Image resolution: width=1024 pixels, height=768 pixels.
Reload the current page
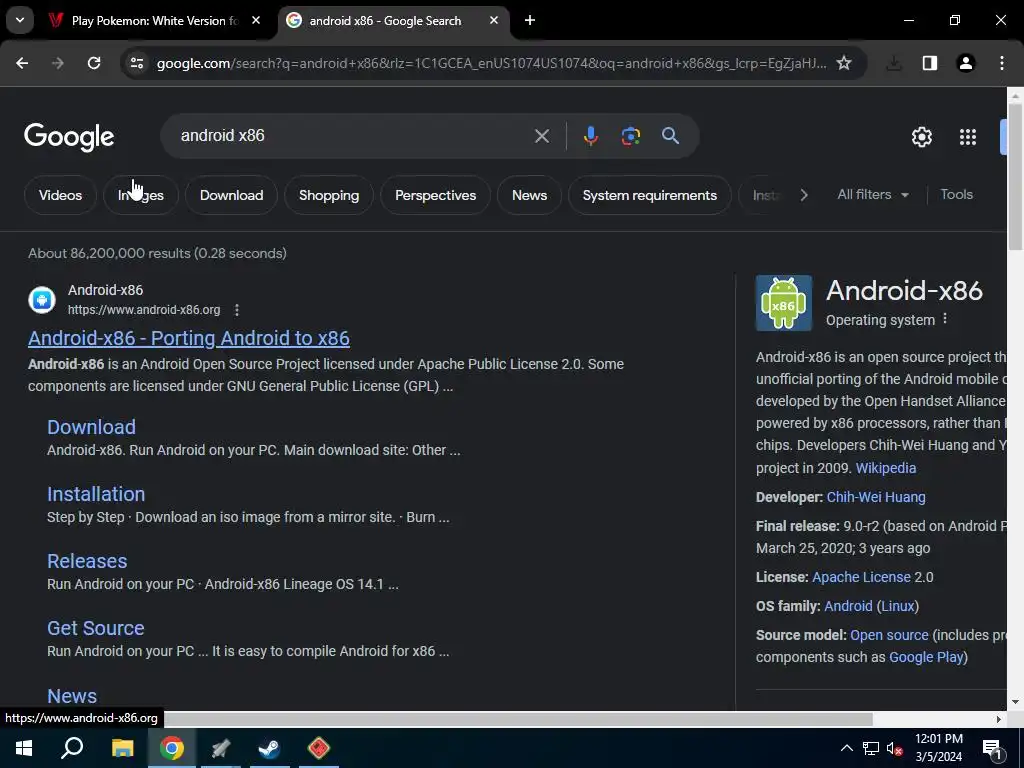point(94,63)
